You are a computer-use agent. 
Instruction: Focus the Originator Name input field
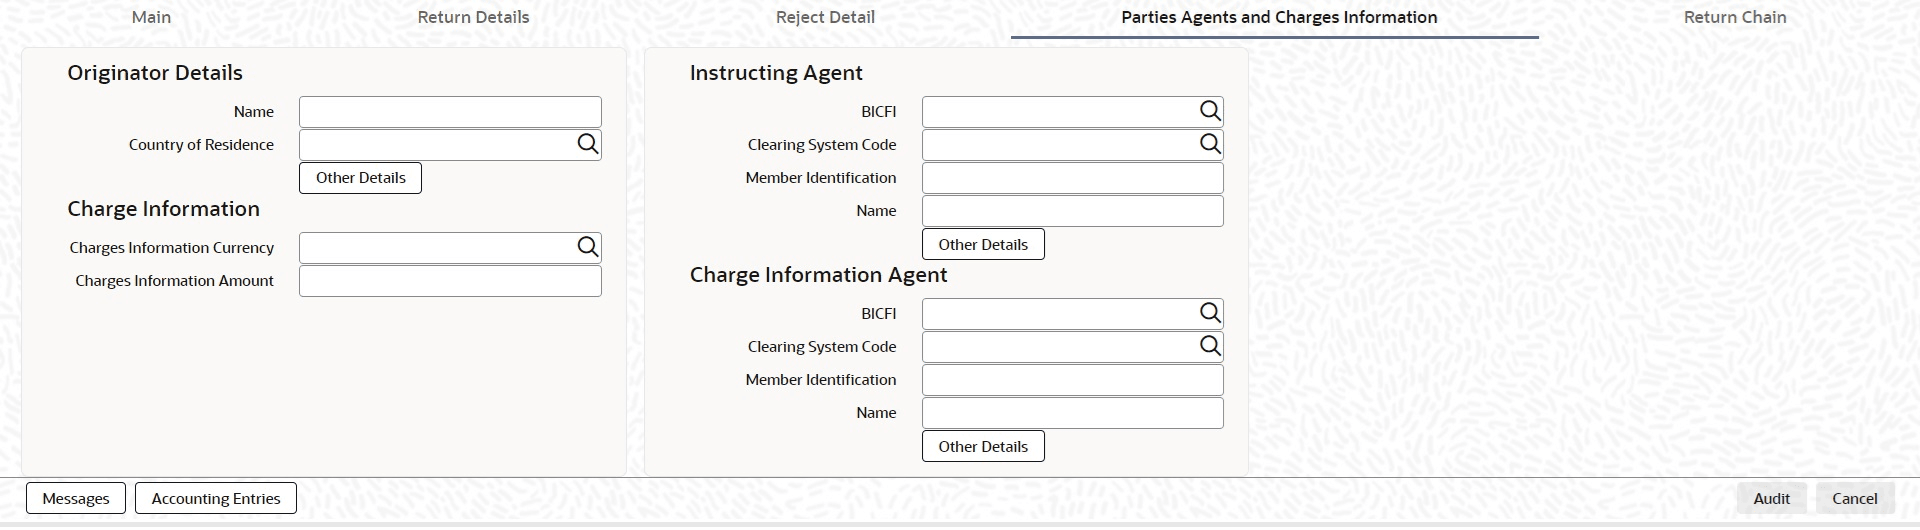(450, 112)
